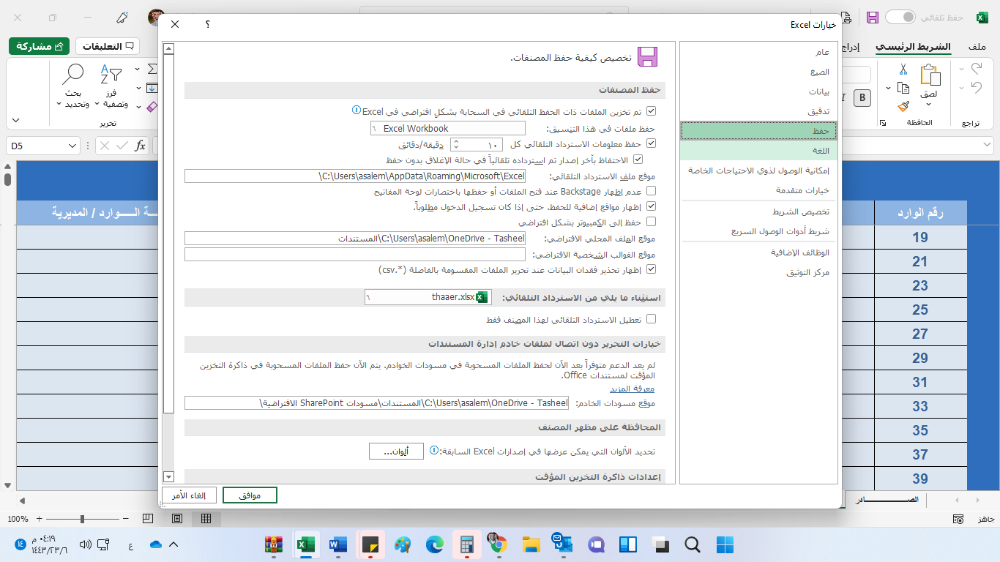The width and height of the screenshot is (1000, 562).
Task: Expand the Name Box D5 dropdown
Action: (72, 146)
